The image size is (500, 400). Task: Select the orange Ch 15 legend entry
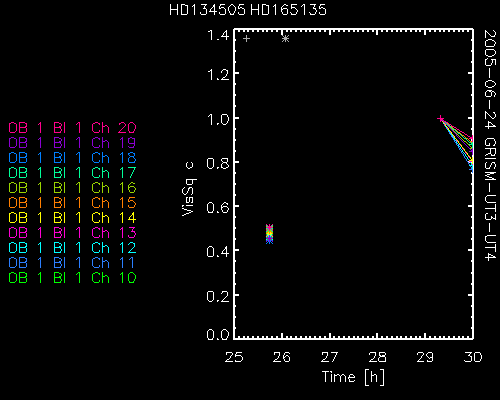(72, 203)
